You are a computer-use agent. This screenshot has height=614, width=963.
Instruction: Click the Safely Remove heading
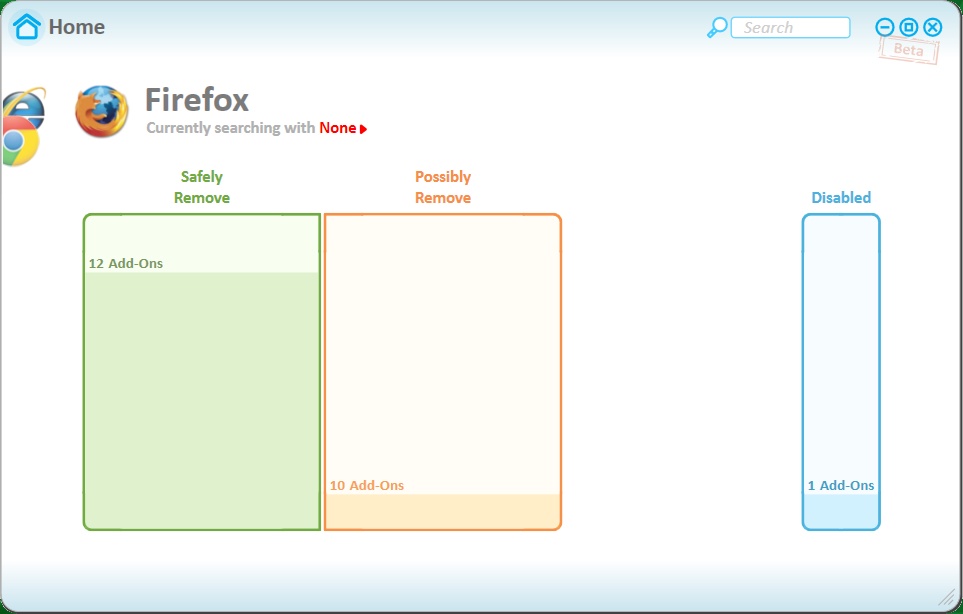click(202, 187)
